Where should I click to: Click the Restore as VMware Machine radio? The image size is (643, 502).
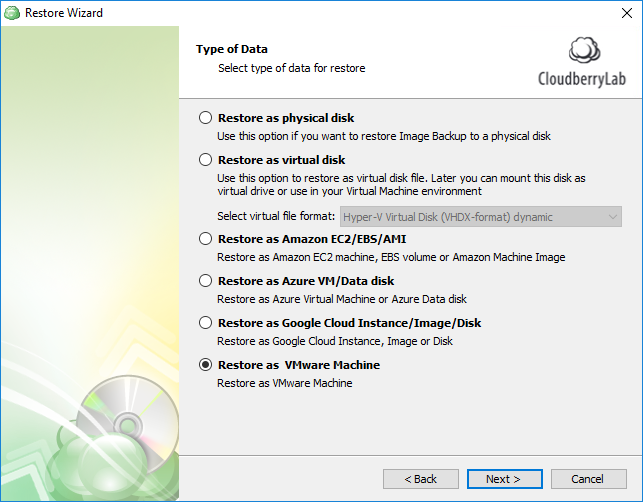click(205, 365)
